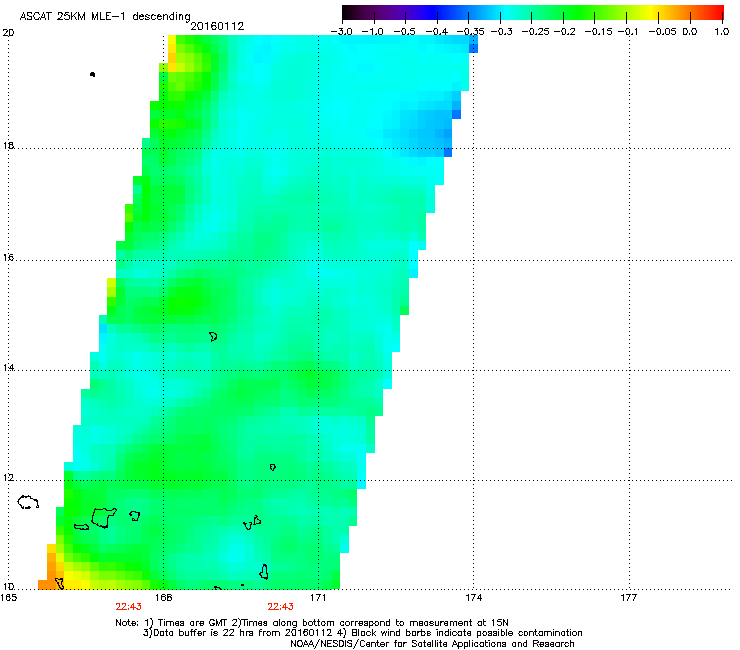Click the latitude axis label '12'
The image size is (740, 650).
(x=8, y=478)
